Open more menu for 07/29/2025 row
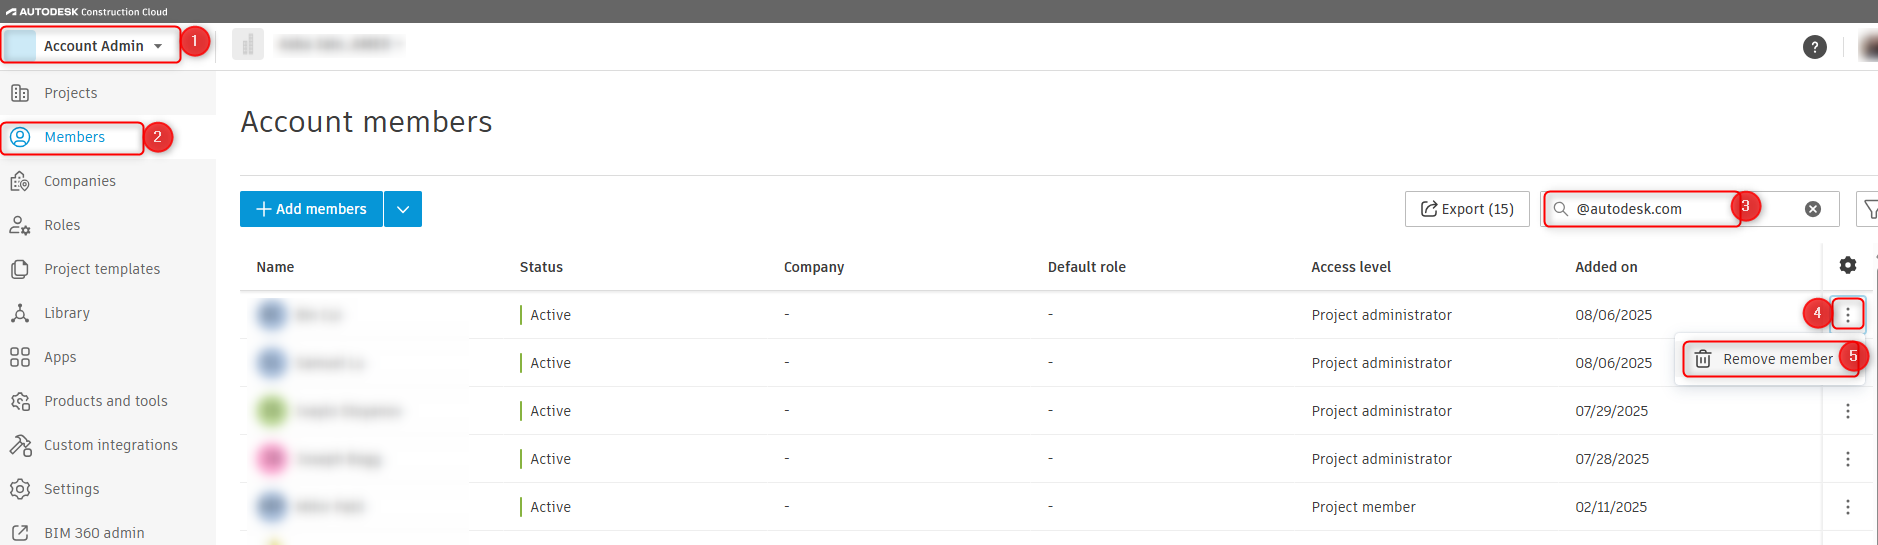The height and width of the screenshot is (545, 1878). (x=1848, y=411)
